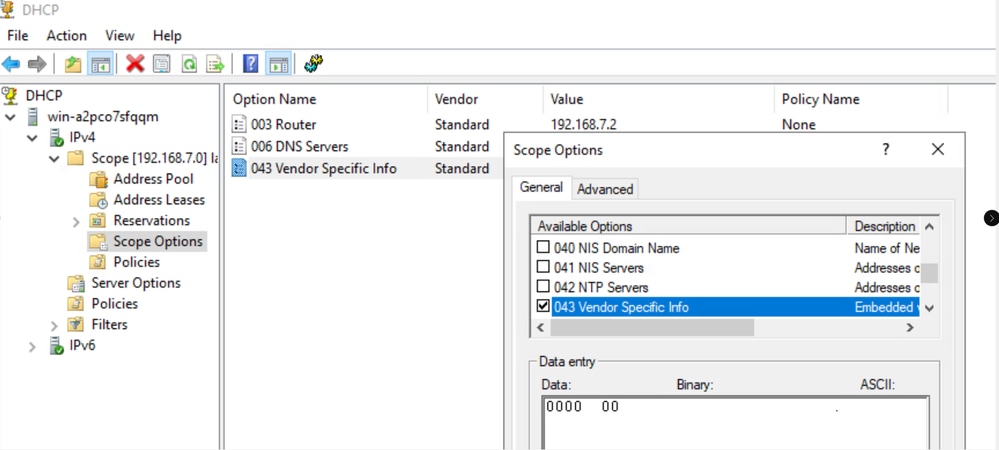This screenshot has height=450, width=999.
Task: Collapse the win-a2pco7sfqqm server node
Action: (10, 117)
